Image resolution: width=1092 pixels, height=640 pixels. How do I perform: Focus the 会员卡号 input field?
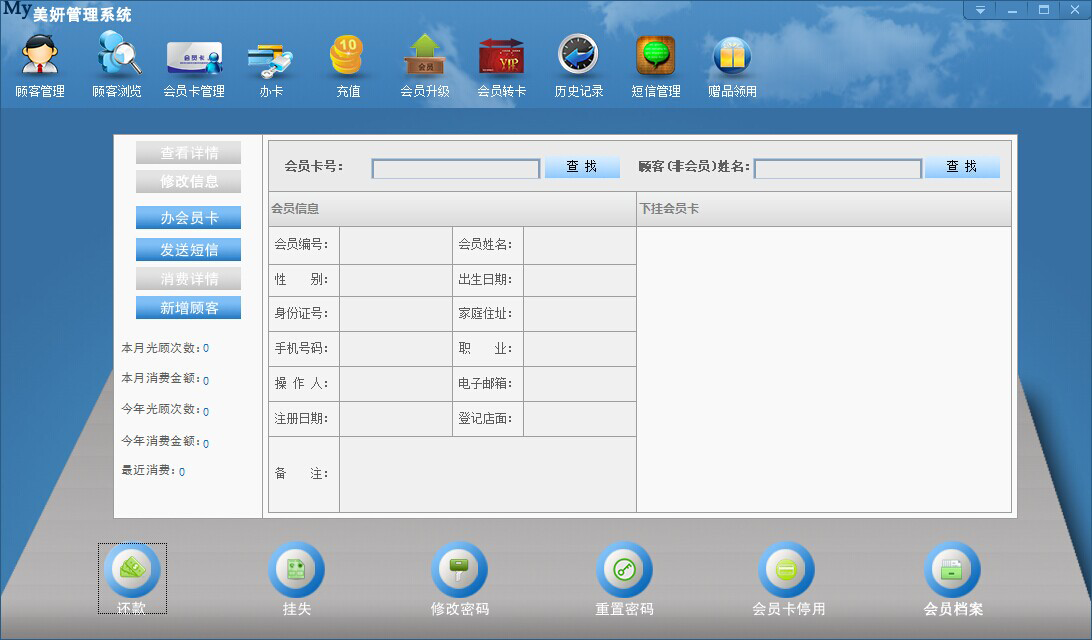pyautogui.click(x=455, y=169)
